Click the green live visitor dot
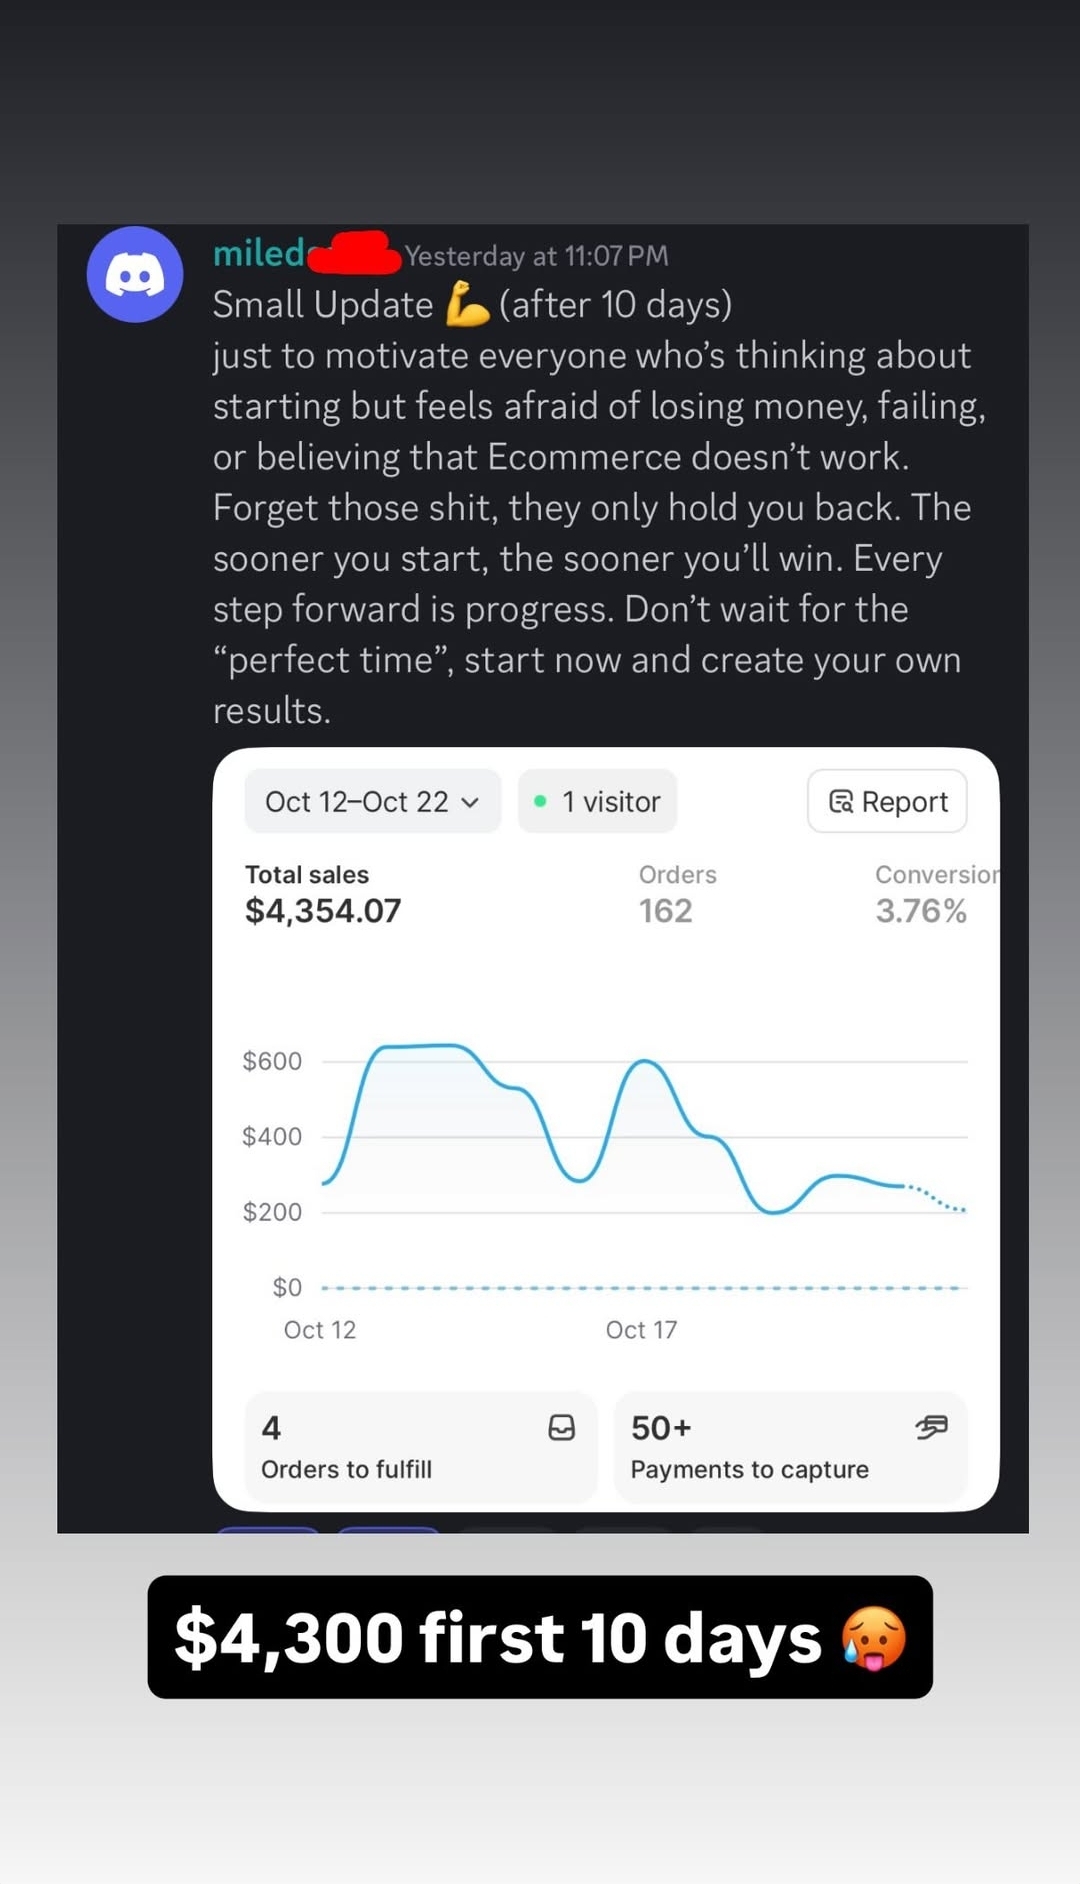The width and height of the screenshot is (1080, 1884). (x=540, y=801)
